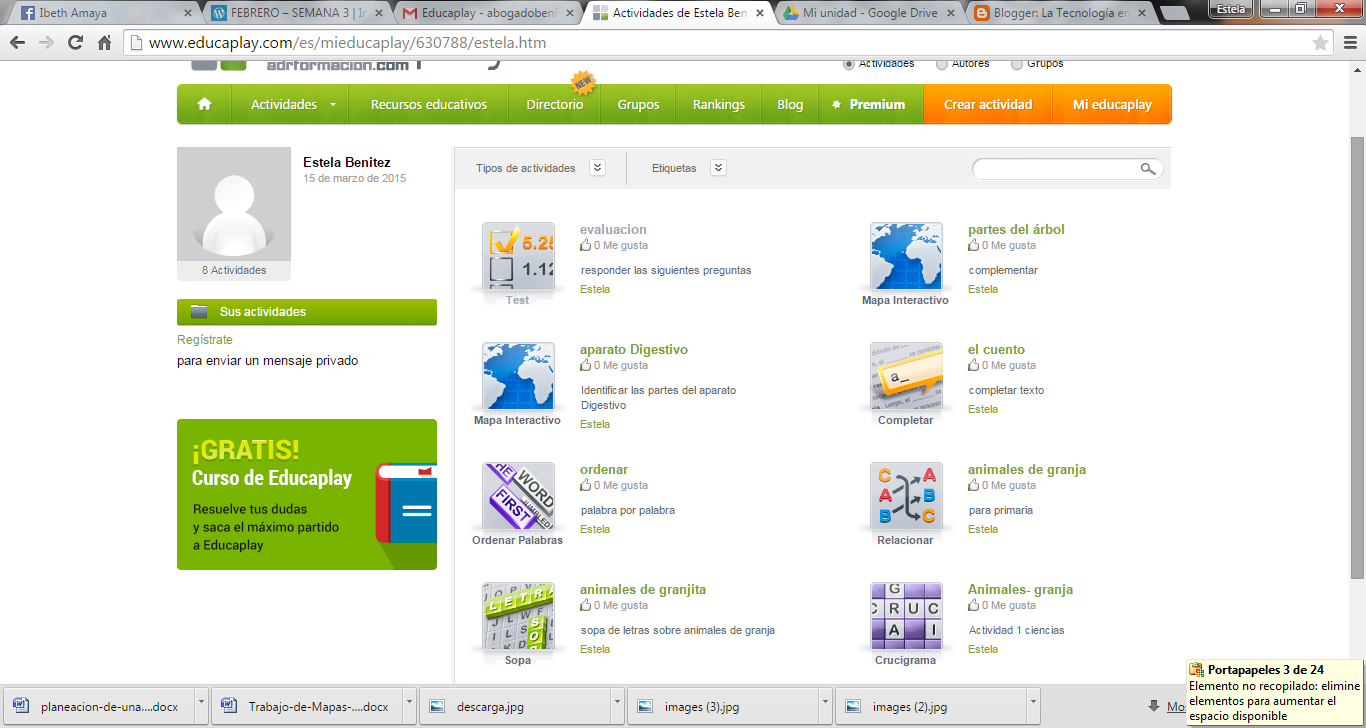The image size is (1366, 728).
Task: Open the Etiquetas dropdown
Action: (718, 168)
